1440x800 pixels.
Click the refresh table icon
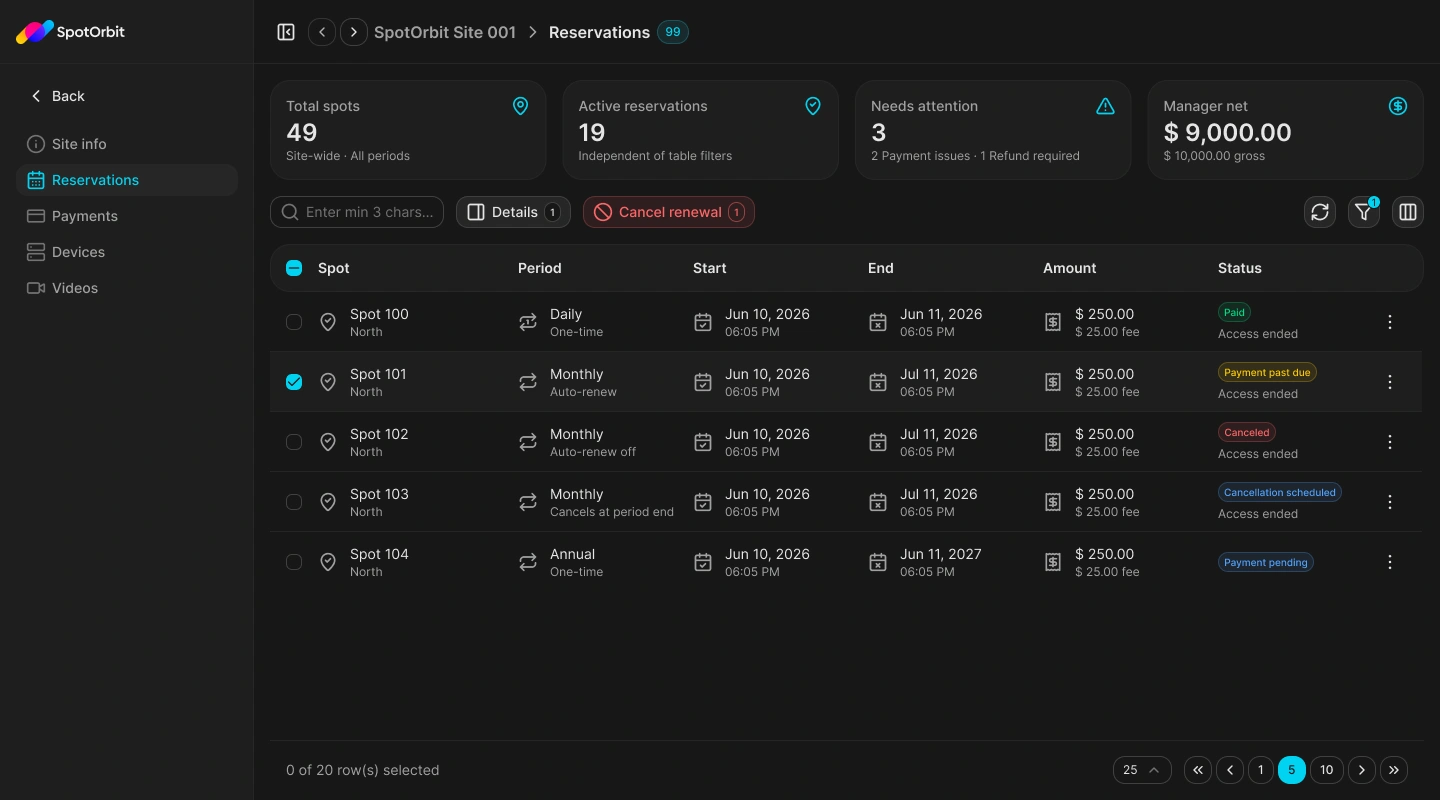[1320, 212]
